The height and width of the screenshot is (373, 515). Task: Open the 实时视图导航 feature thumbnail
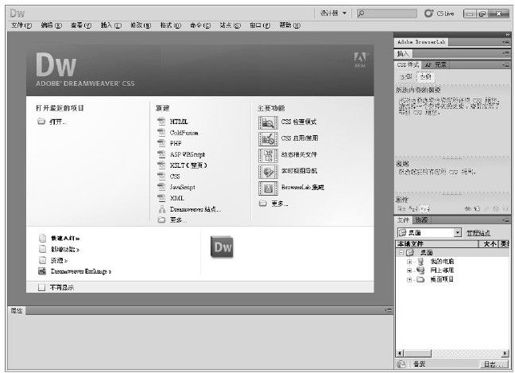(268, 171)
